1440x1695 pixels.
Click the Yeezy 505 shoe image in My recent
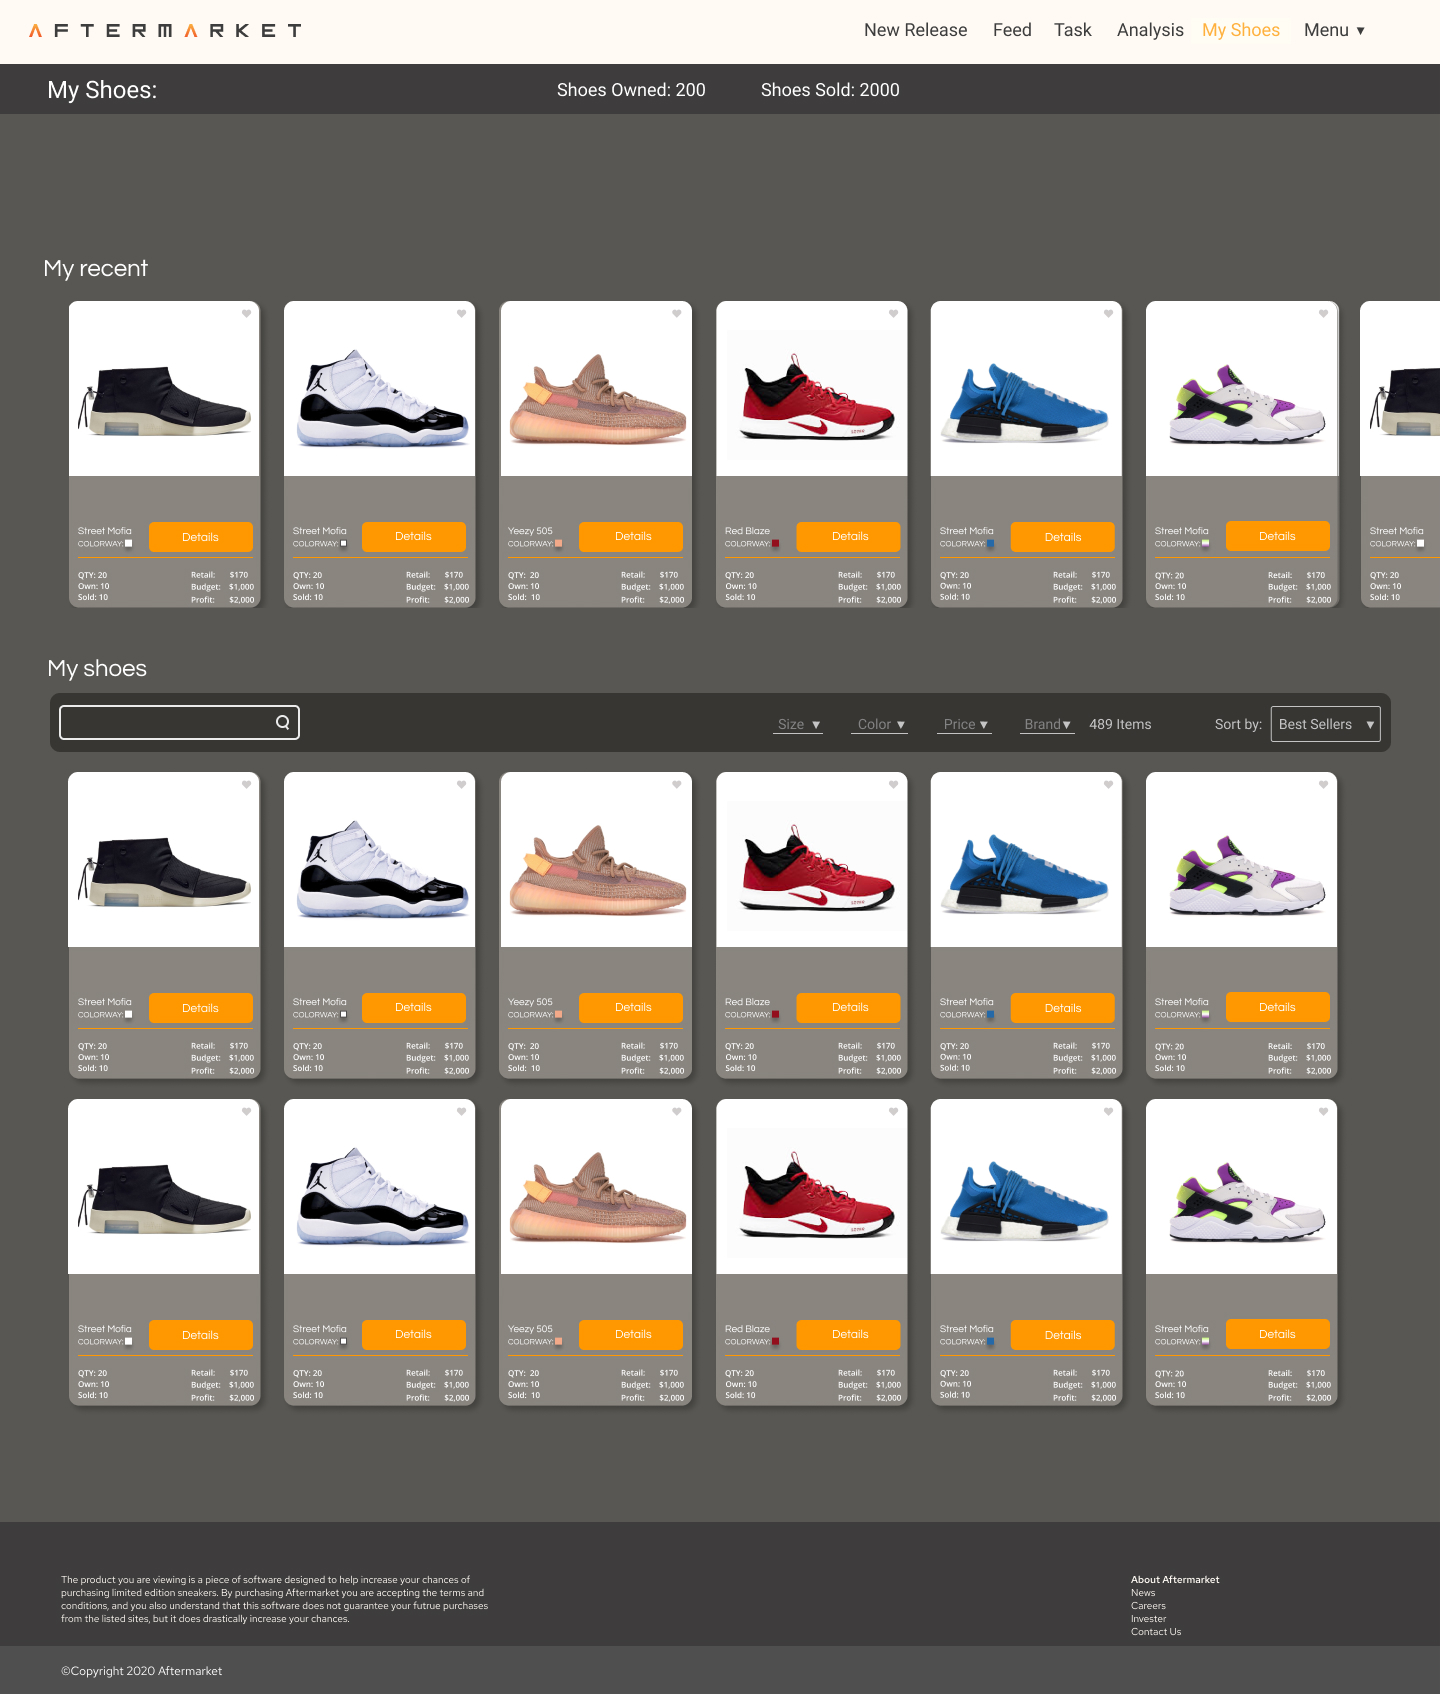pyautogui.click(x=596, y=389)
